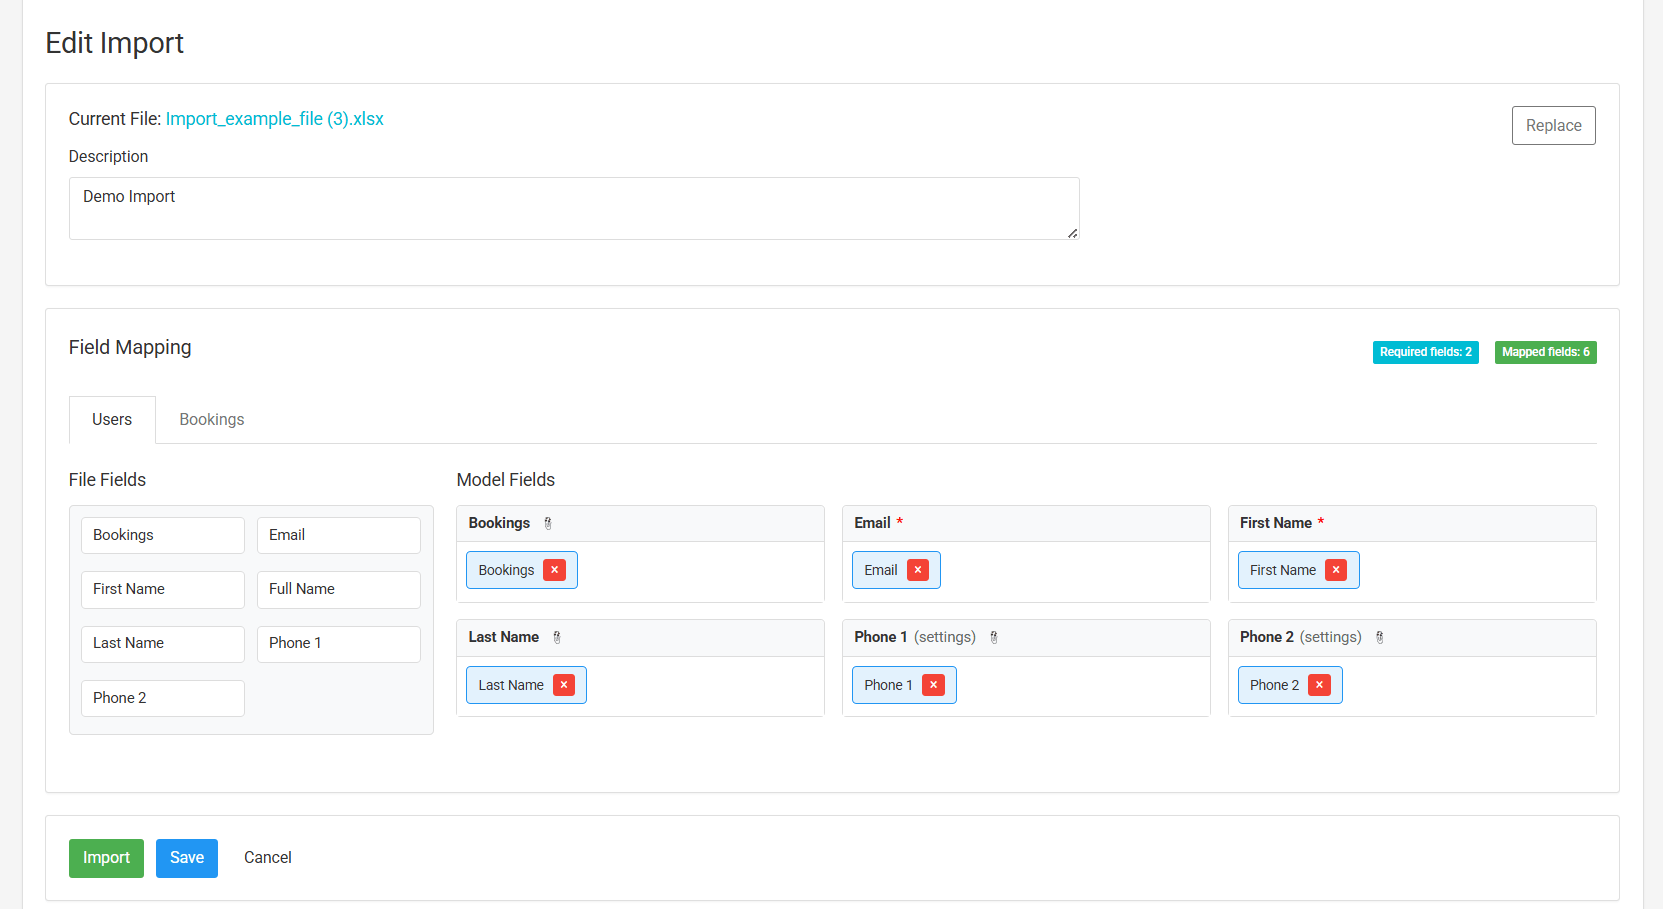Click the icon next to Bookings model field
This screenshot has width=1663, height=909.
pos(548,523)
